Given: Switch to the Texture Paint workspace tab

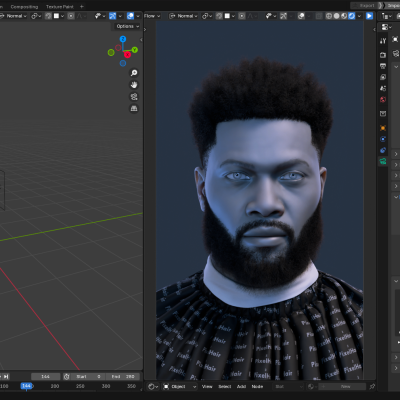Looking at the screenshot, I should 60,6.
